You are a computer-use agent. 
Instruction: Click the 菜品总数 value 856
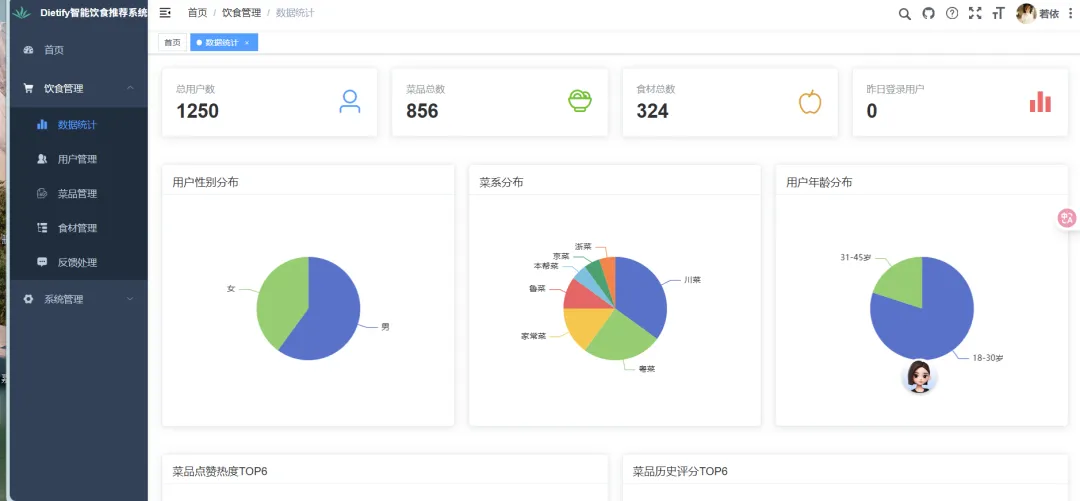(x=422, y=111)
